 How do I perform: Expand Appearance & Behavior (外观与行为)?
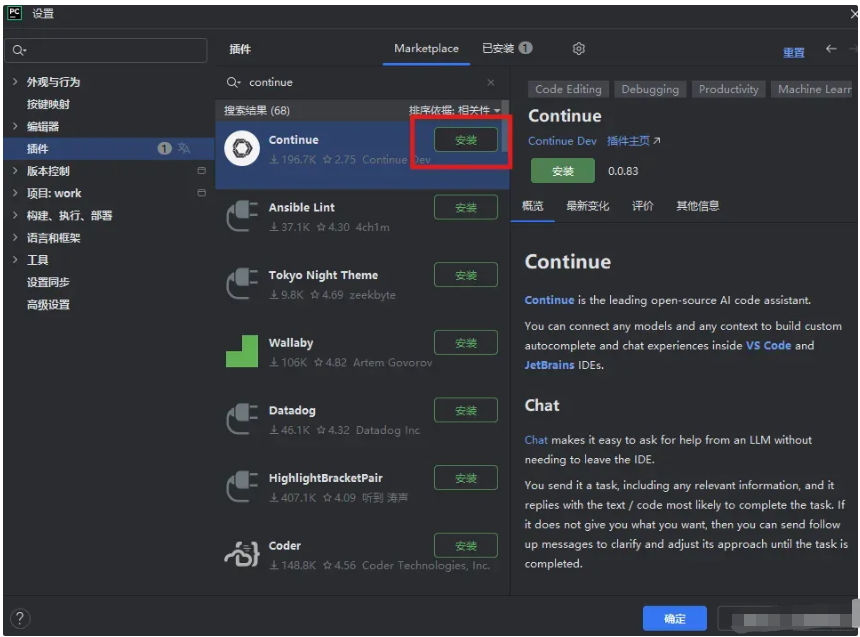tap(15, 82)
